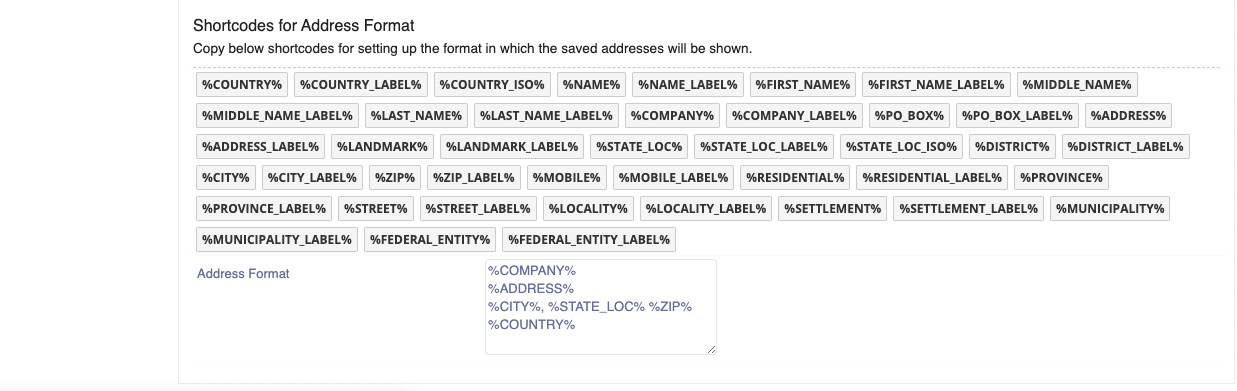This screenshot has width=1237, height=391.
Task: Click the %LANDMARK% shortcode tag
Action: 382,147
